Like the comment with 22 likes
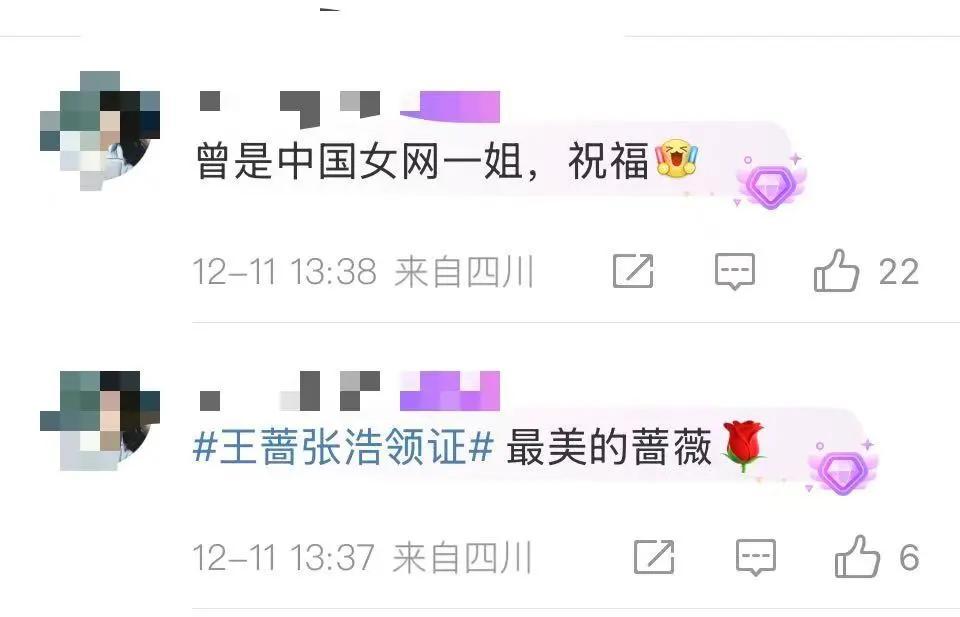The width and height of the screenshot is (960, 617). 836,271
